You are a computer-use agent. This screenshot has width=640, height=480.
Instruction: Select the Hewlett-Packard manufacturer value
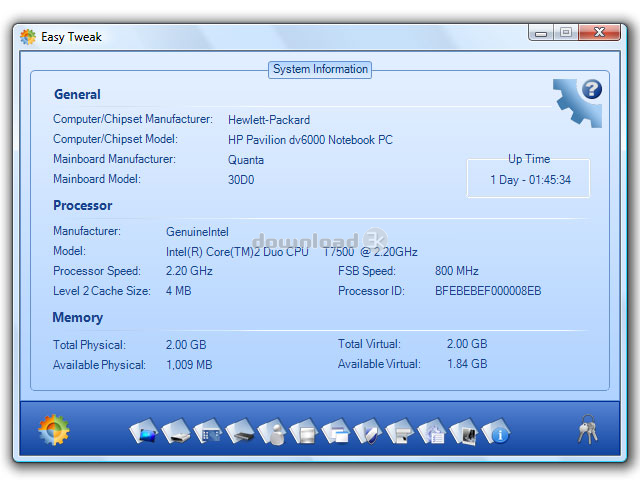(x=269, y=120)
